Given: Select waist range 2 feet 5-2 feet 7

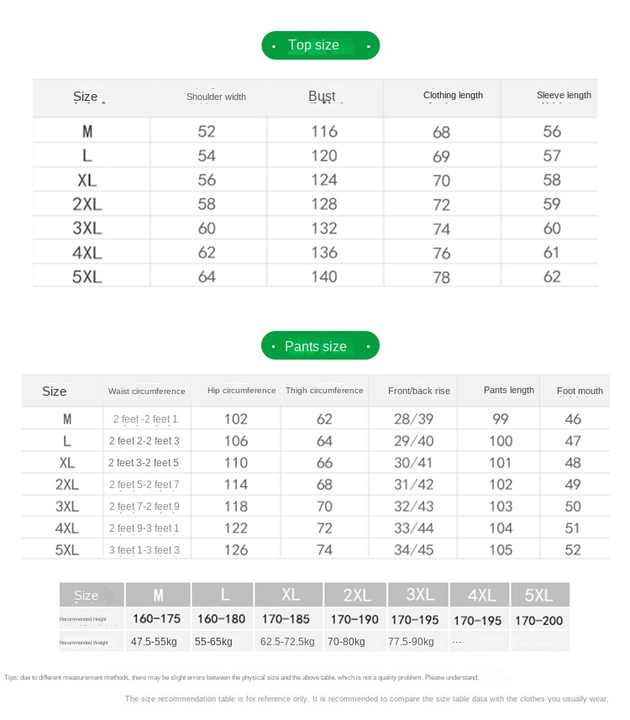Looking at the screenshot, I should click(x=144, y=484).
